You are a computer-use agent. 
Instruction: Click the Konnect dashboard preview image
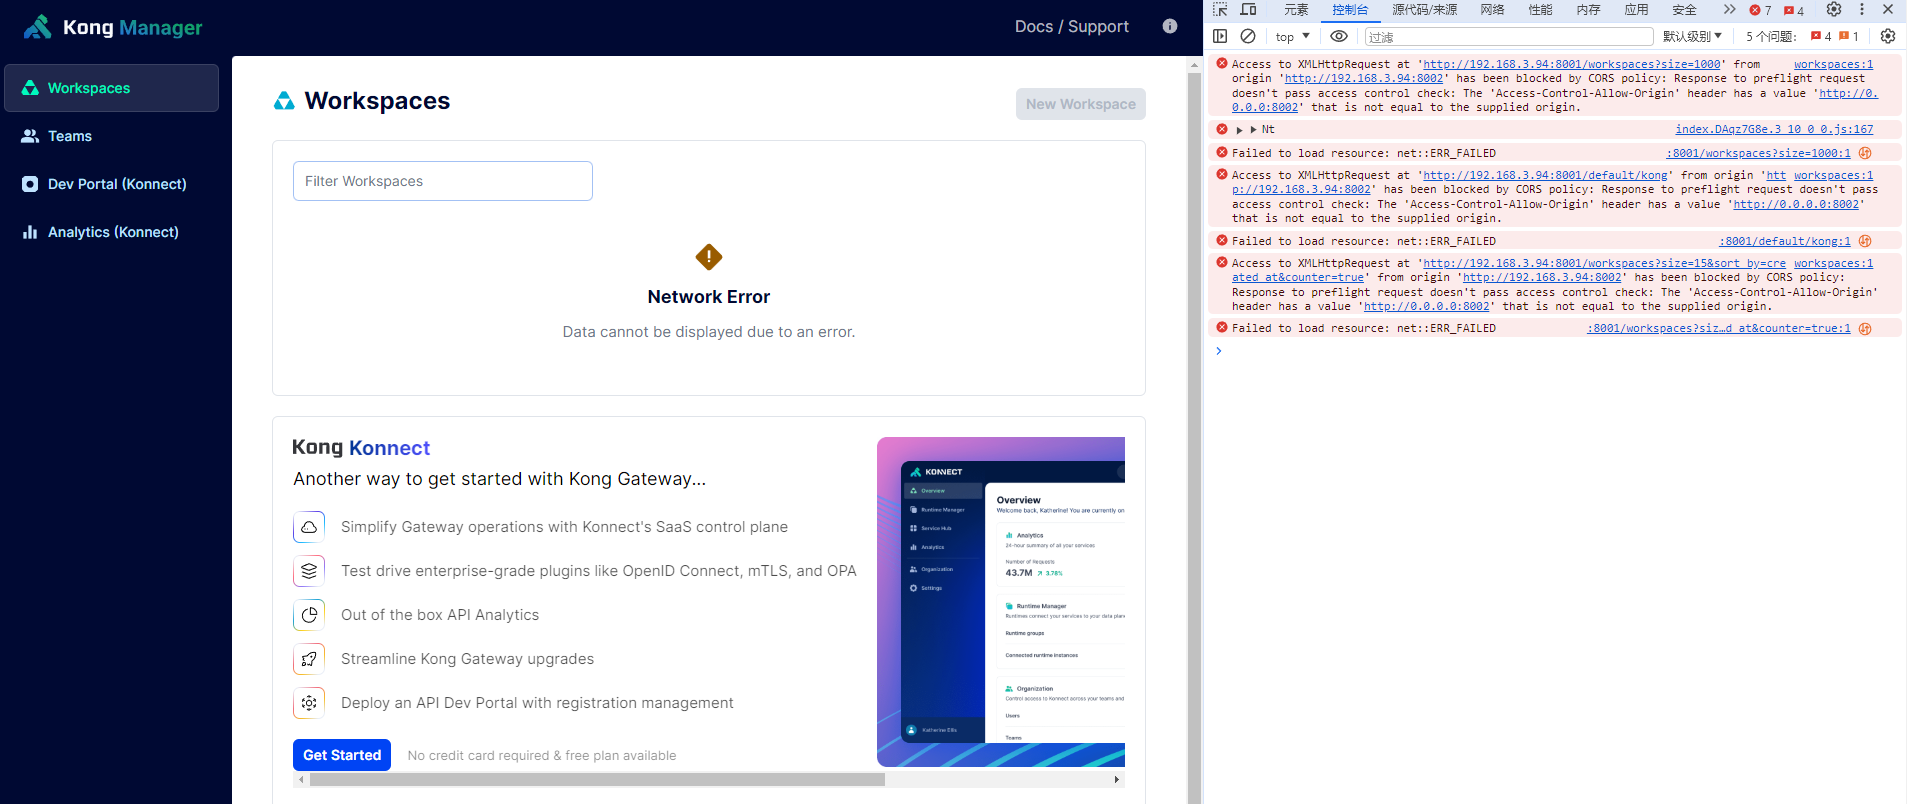[1001, 602]
